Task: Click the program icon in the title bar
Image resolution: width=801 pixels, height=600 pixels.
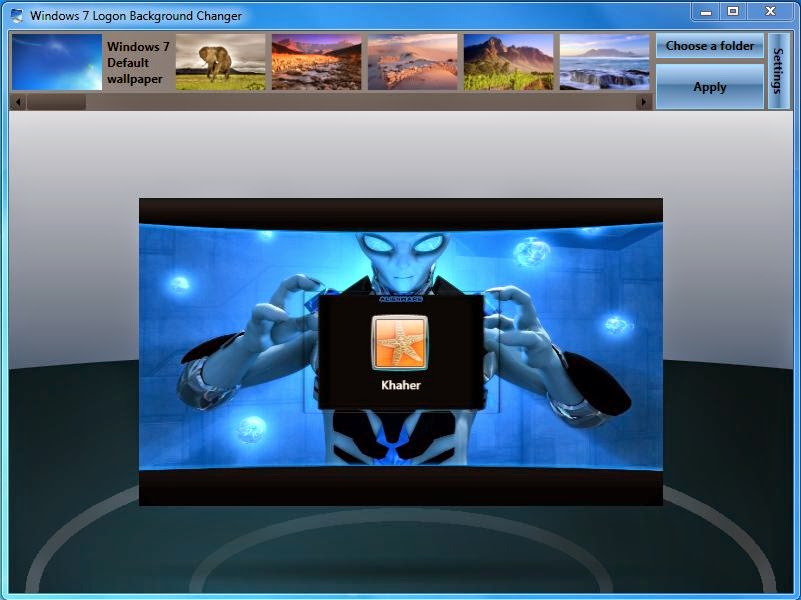Action: point(14,15)
